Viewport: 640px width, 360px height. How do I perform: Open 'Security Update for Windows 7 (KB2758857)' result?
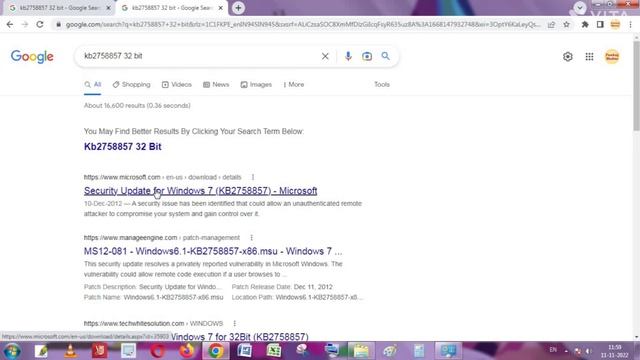(200, 191)
